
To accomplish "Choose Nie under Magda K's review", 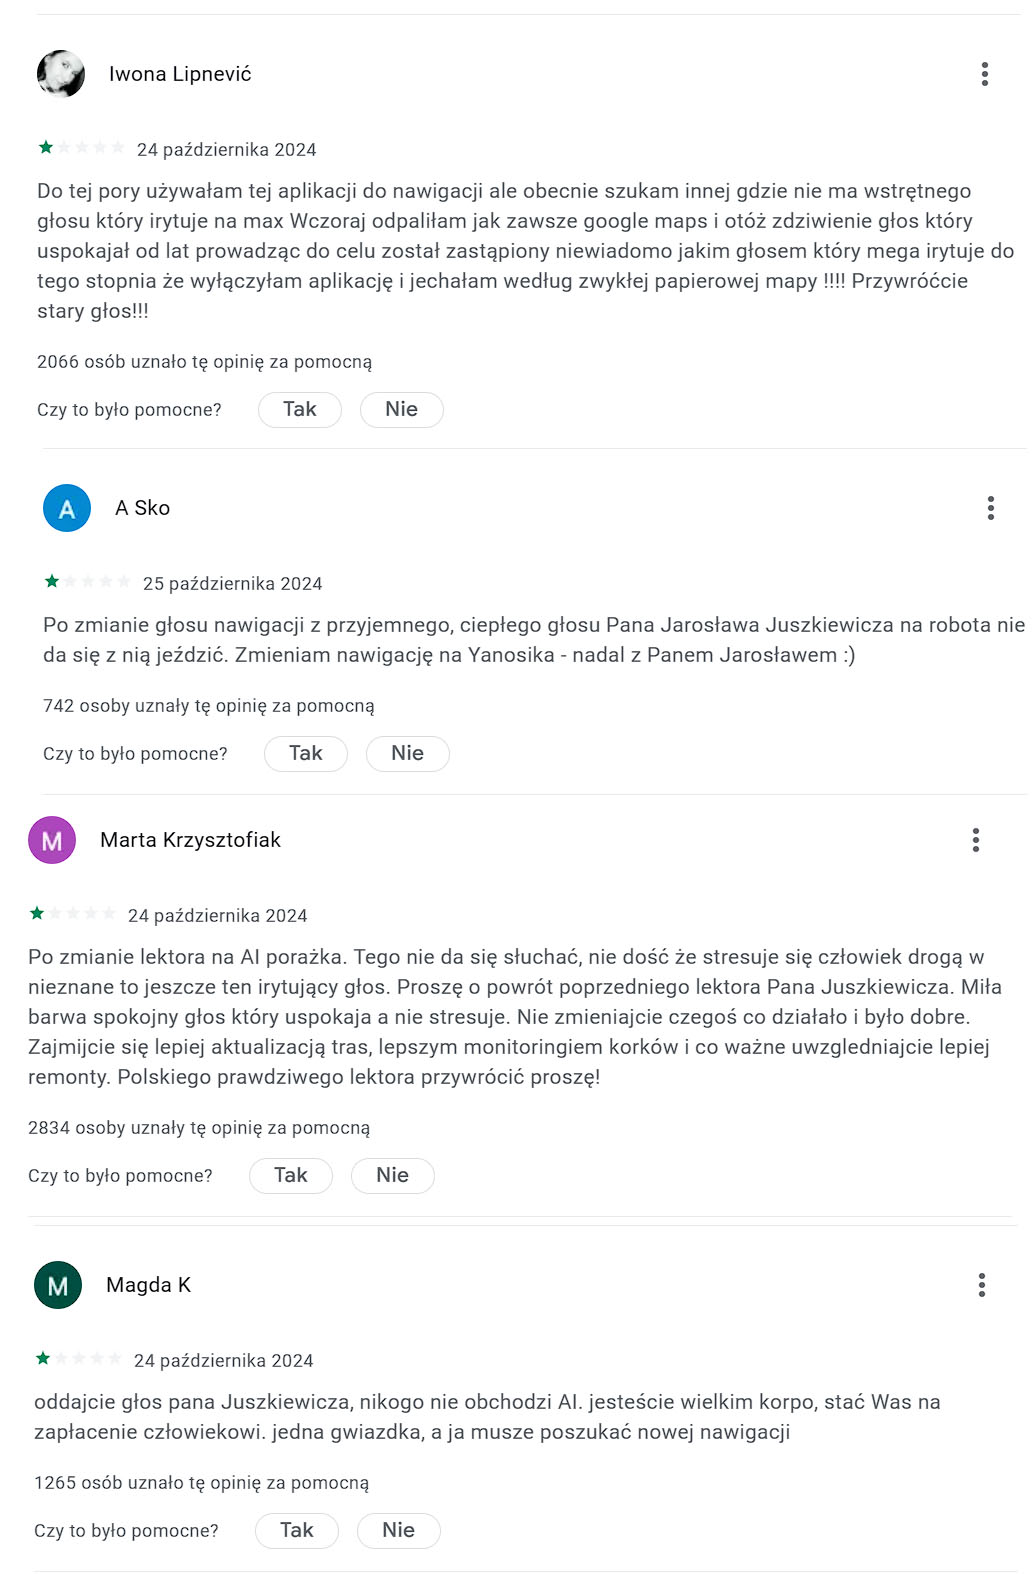I will [x=399, y=1530].
